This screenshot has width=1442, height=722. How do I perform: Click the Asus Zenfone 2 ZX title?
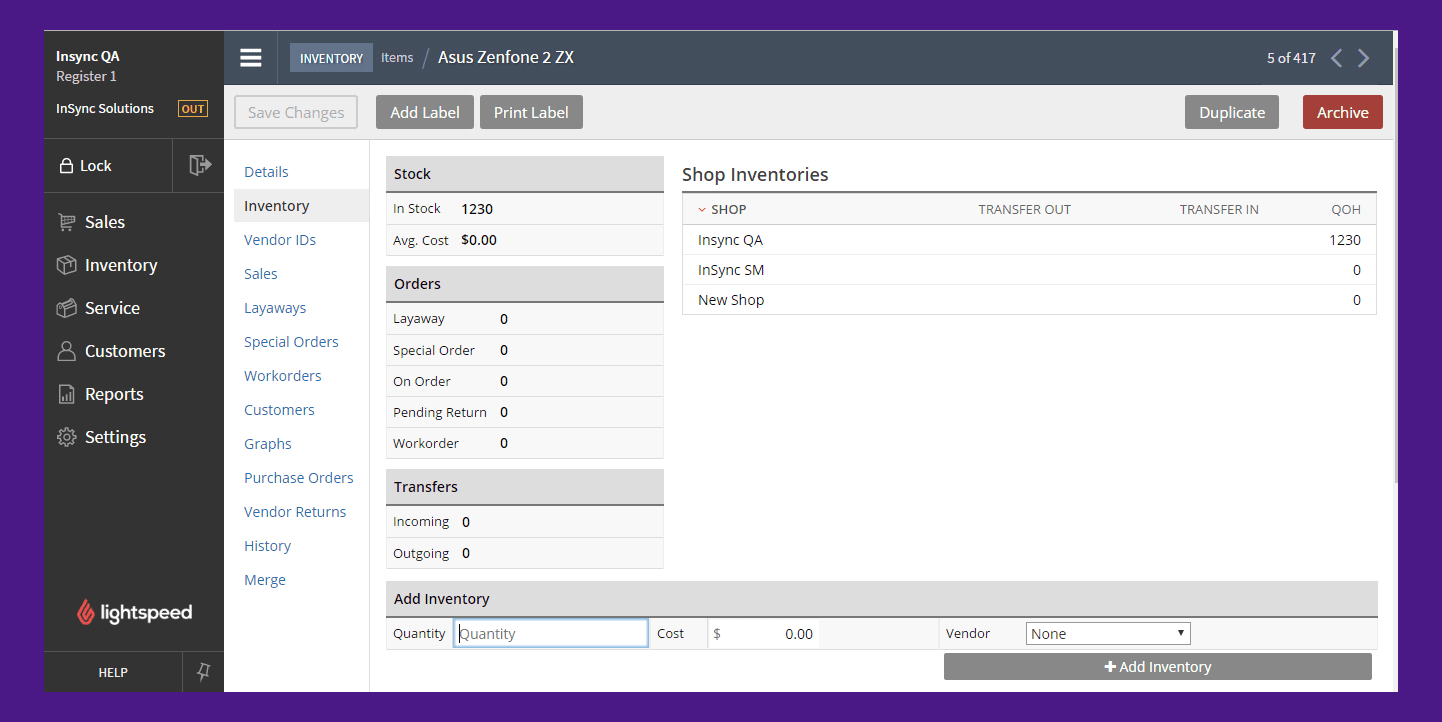[506, 57]
